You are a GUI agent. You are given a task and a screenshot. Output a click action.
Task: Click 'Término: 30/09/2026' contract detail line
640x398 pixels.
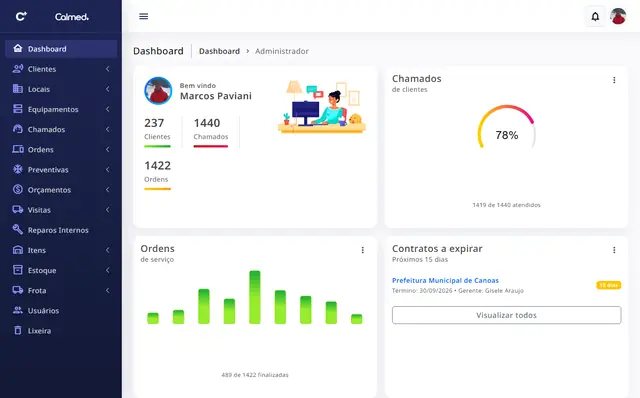tap(458, 291)
